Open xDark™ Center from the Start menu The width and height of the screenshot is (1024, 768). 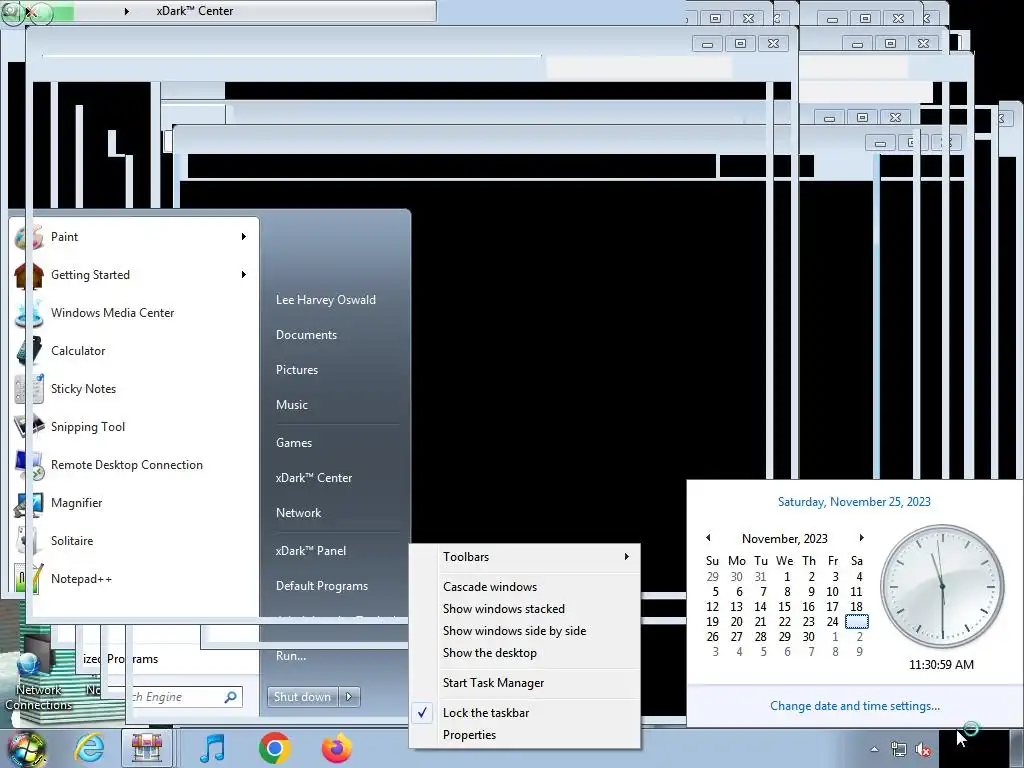313,478
